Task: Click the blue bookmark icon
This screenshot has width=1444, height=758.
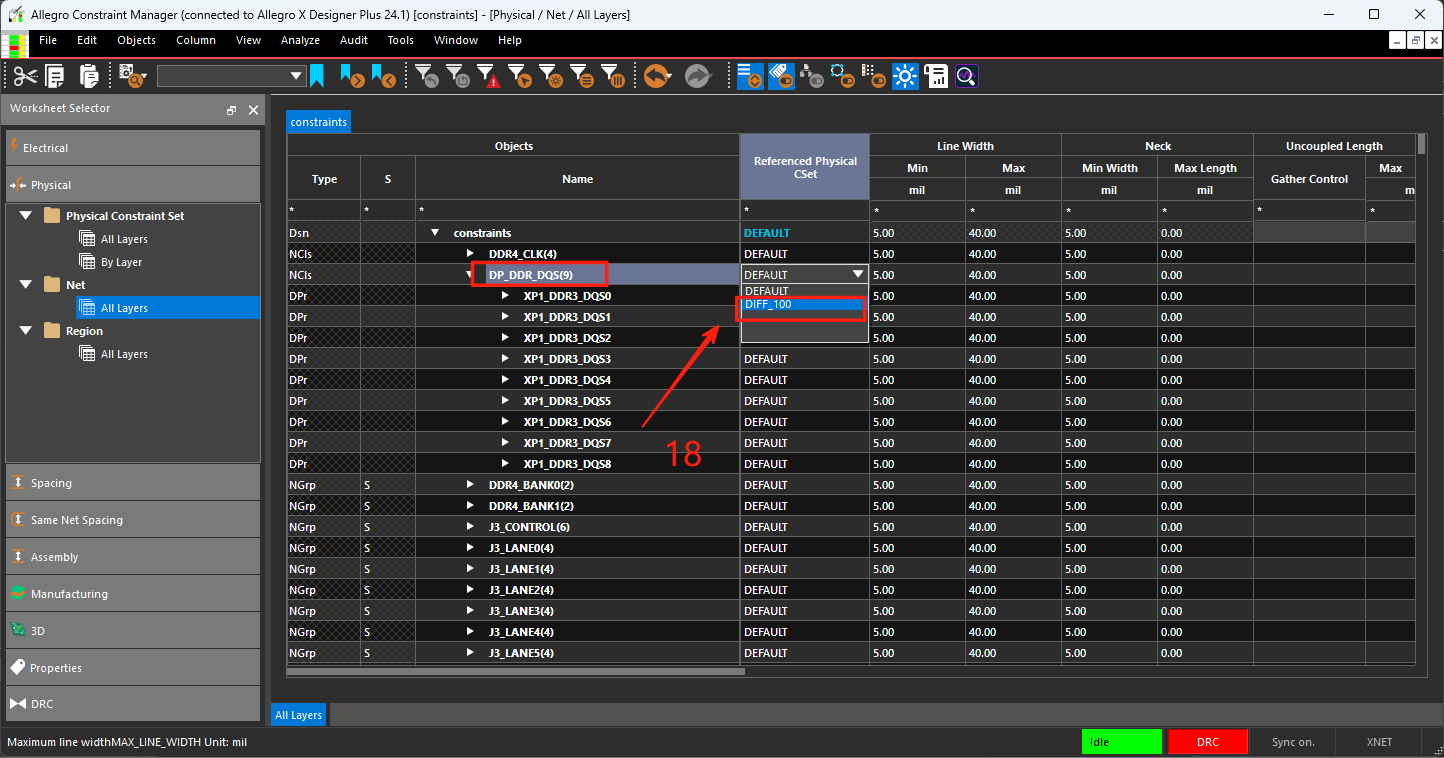Action: coord(317,76)
